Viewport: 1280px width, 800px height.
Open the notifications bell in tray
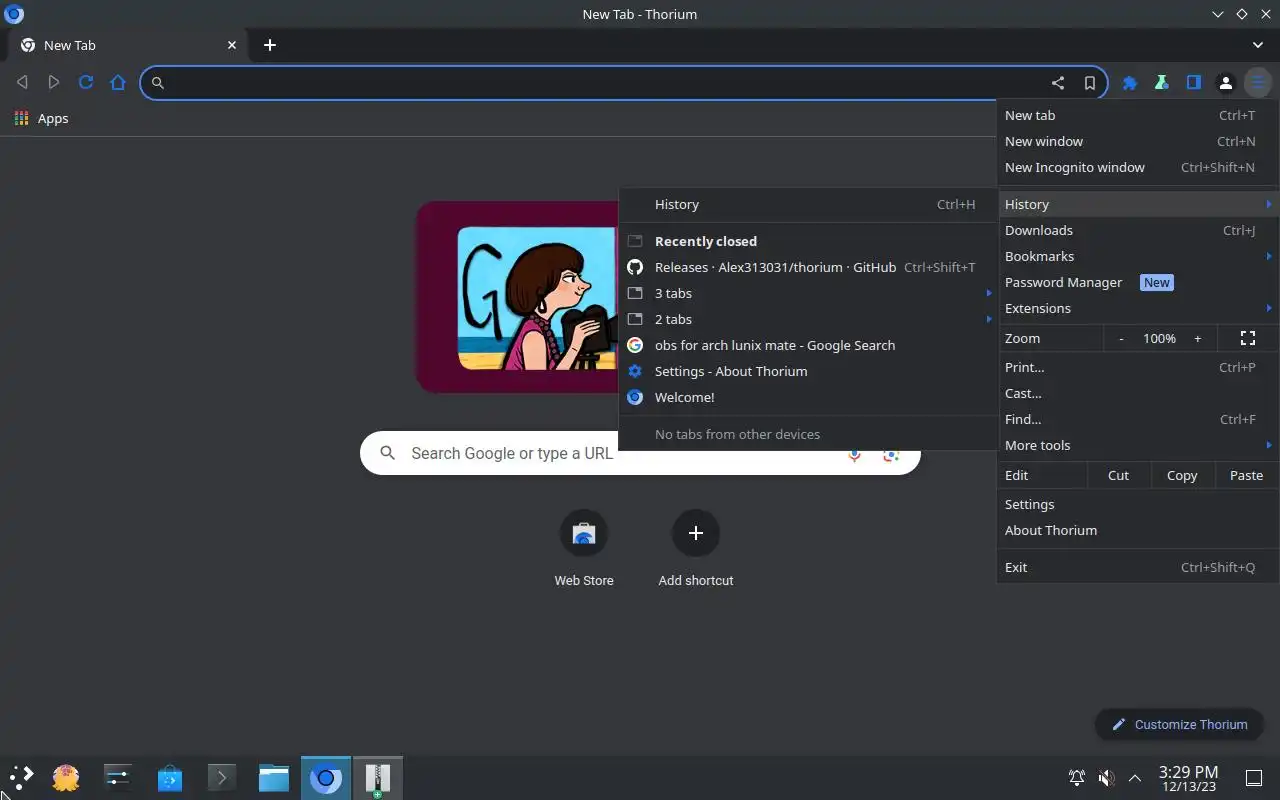click(x=1077, y=777)
